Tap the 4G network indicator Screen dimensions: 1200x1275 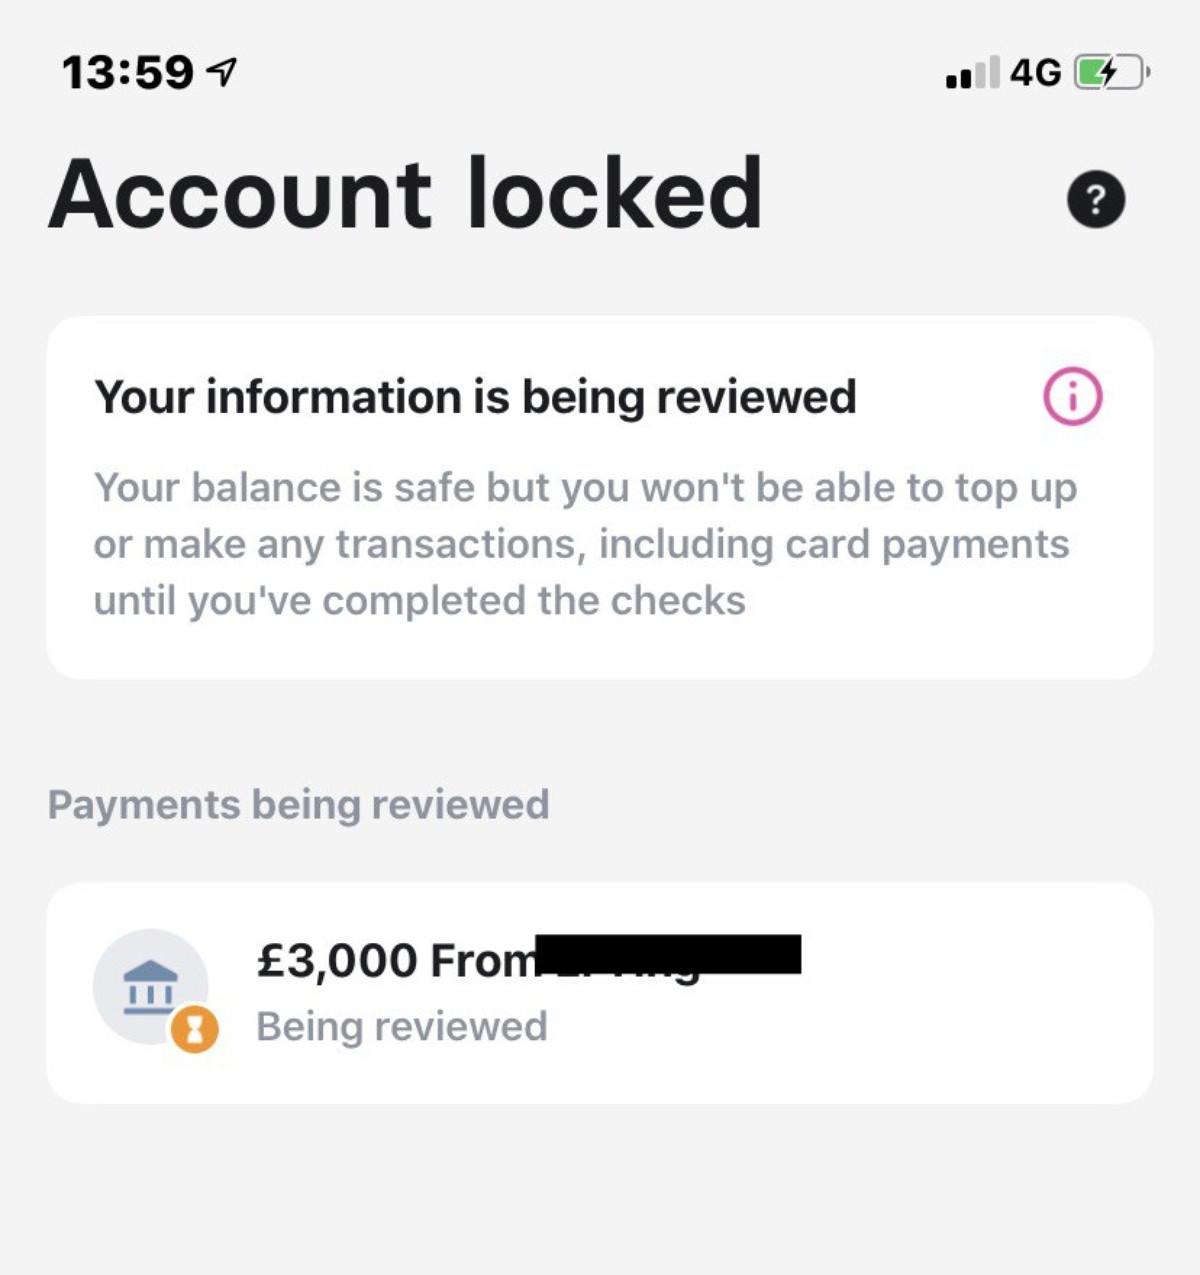1035,72
